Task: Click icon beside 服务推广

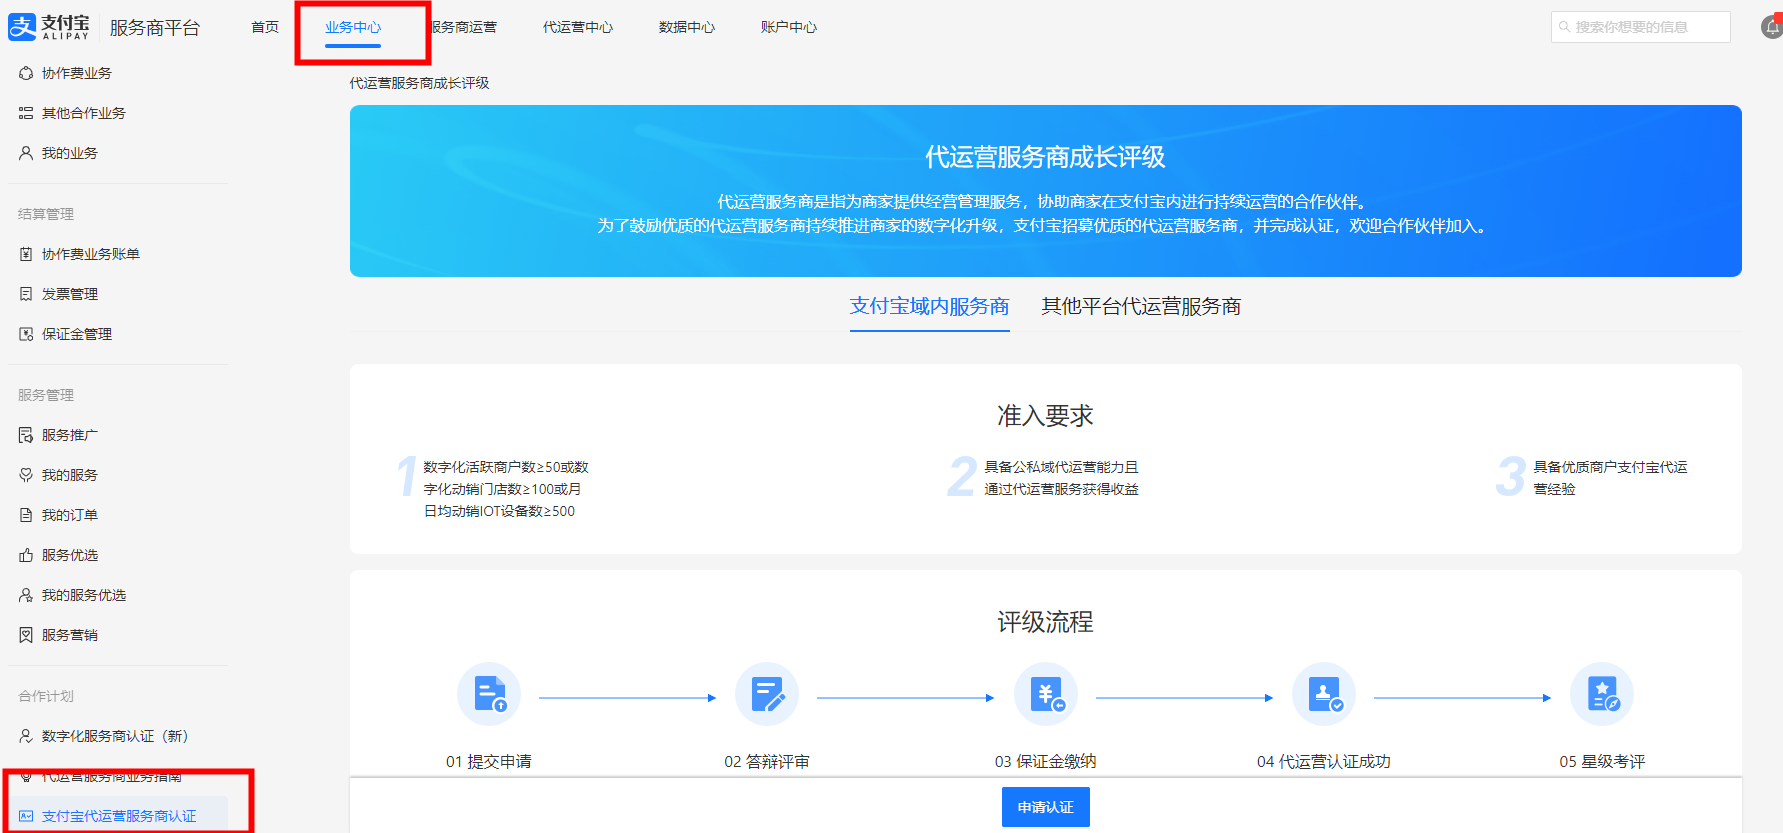Action: [x=26, y=435]
